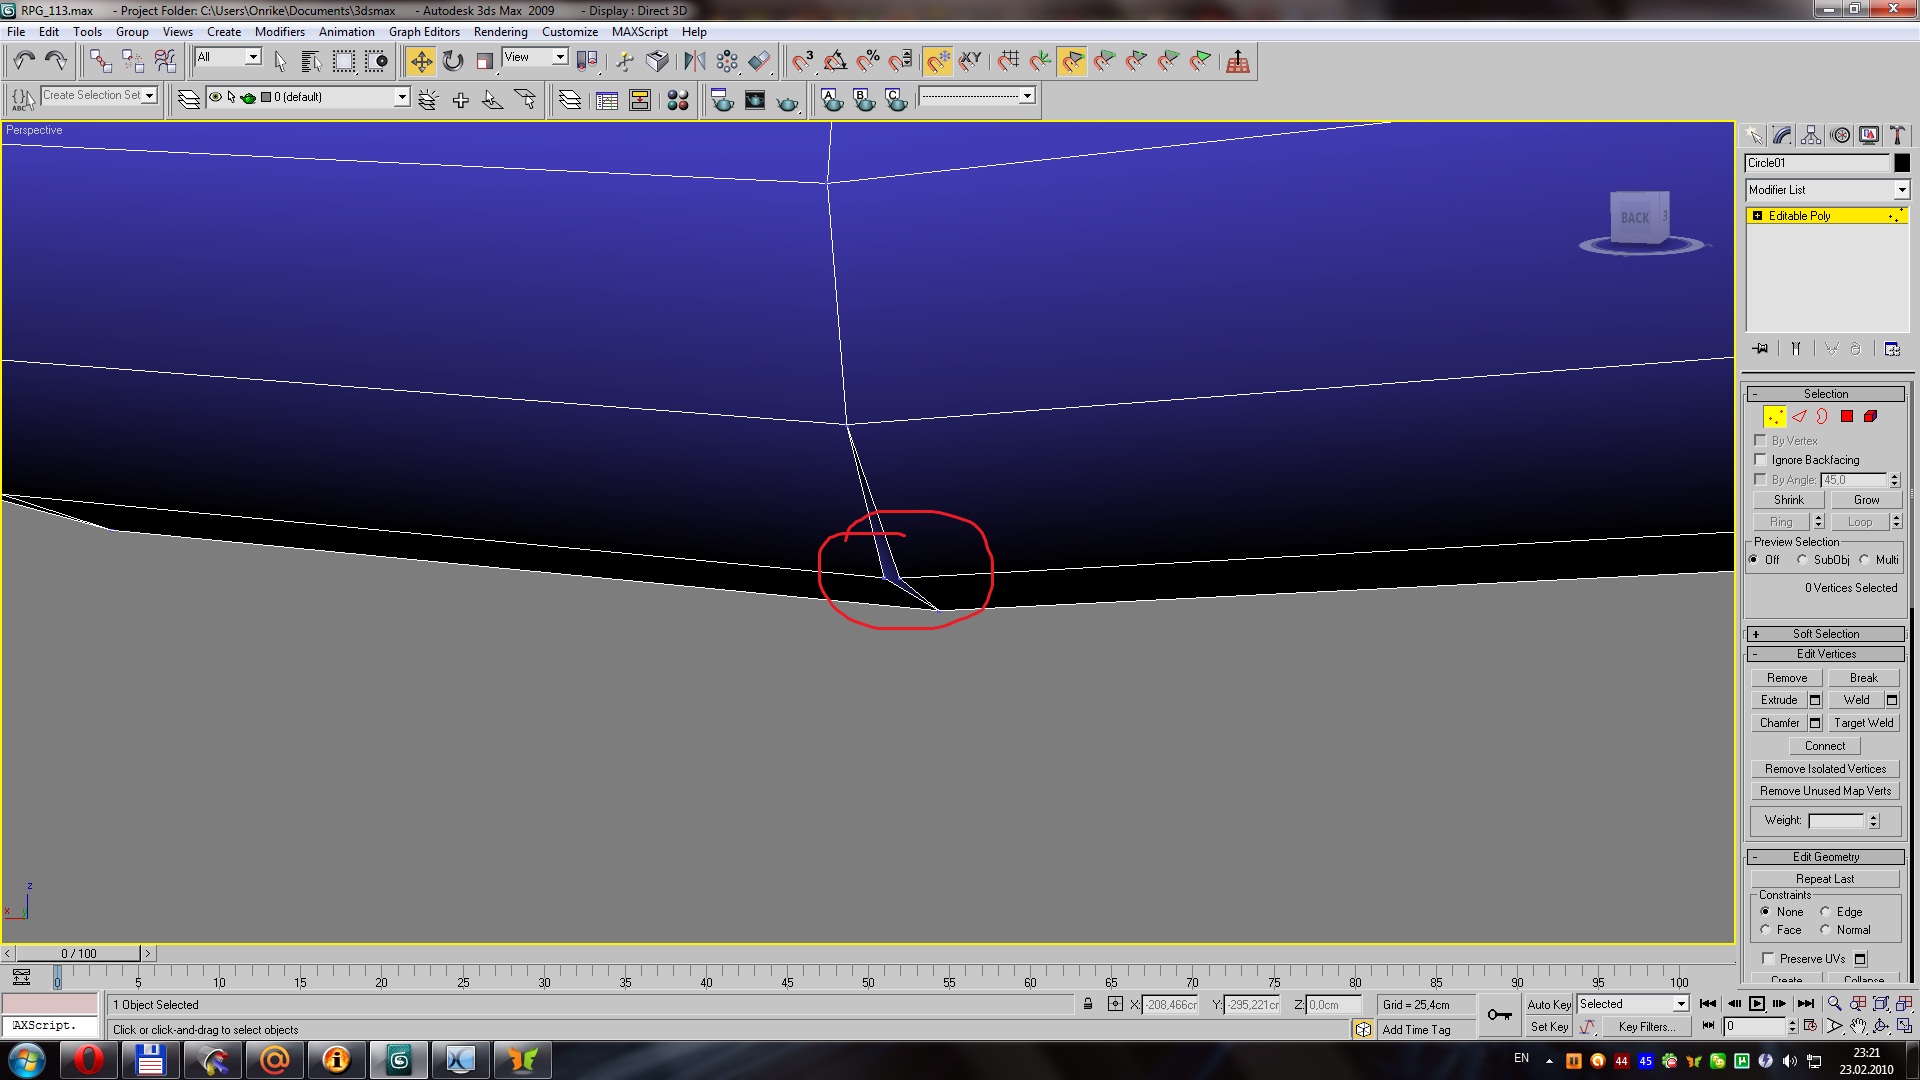1920x1080 pixels.
Task: Click the Undo arrow icon
Action: (x=24, y=62)
